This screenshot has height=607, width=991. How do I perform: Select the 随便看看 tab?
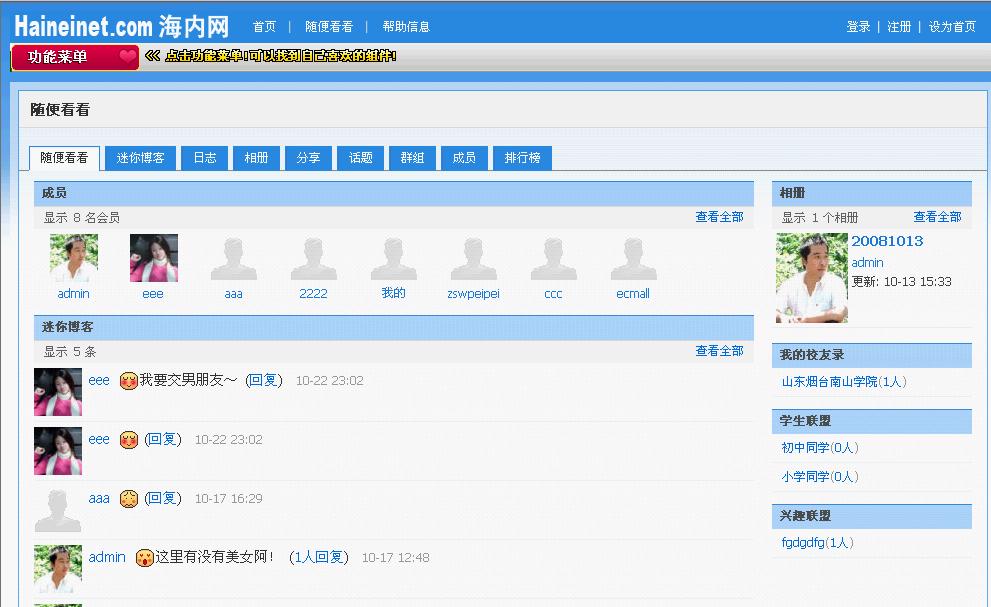[x=64, y=158]
